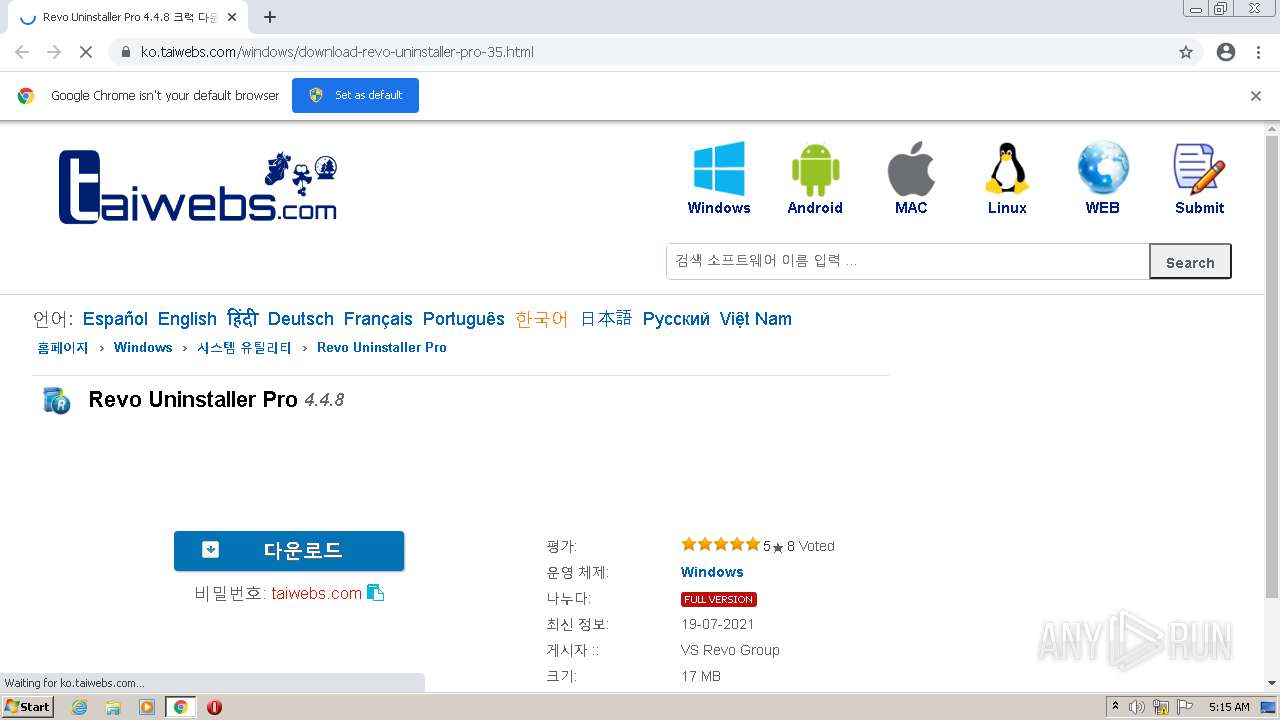Switch language to Português
Viewport: 1280px width, 720px height.
[464, 319]
